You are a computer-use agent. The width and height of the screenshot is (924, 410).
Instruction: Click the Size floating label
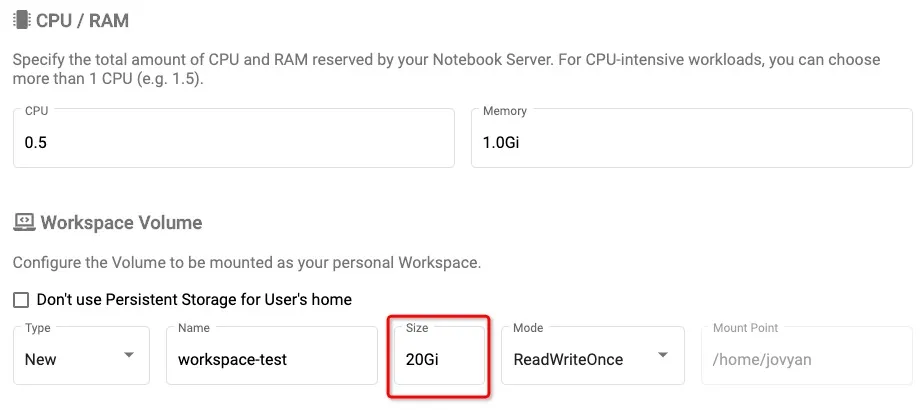point(417,328)
